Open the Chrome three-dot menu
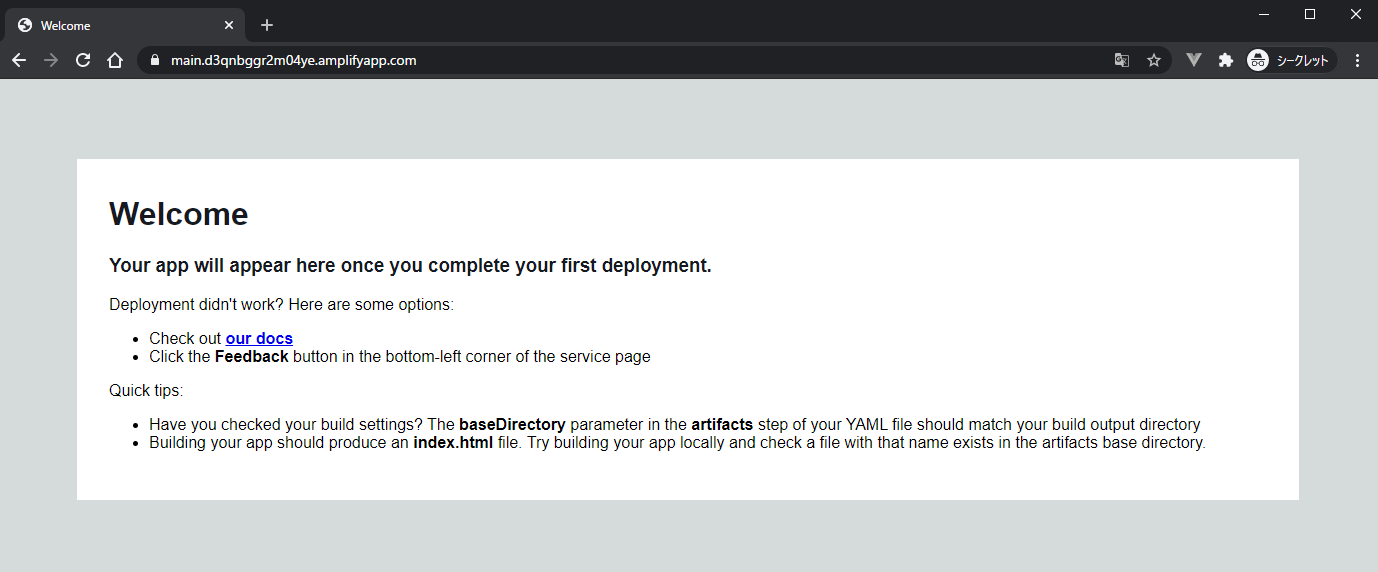 click(1357, 60)
